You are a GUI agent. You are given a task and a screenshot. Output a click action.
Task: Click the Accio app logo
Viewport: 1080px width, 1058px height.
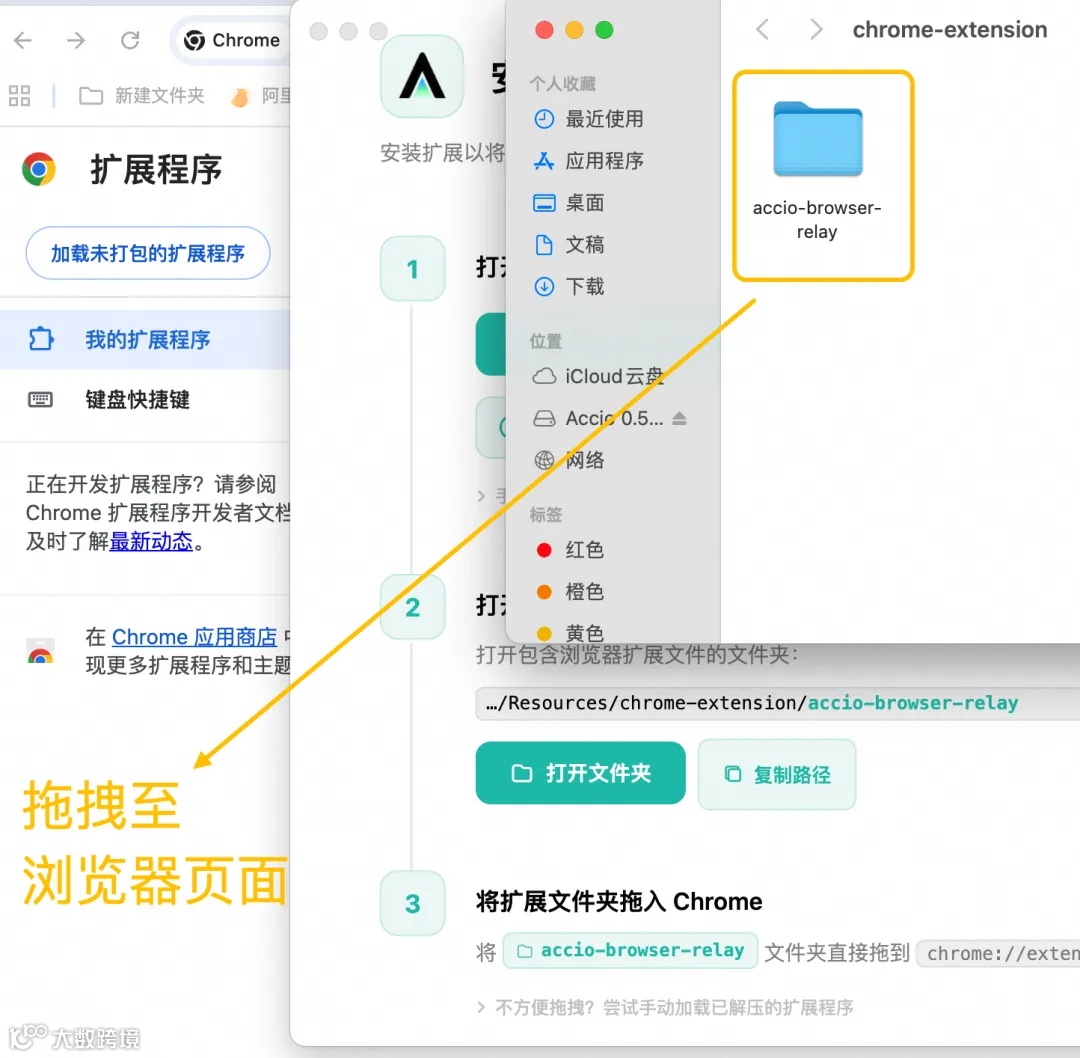(x=422, y=76)
